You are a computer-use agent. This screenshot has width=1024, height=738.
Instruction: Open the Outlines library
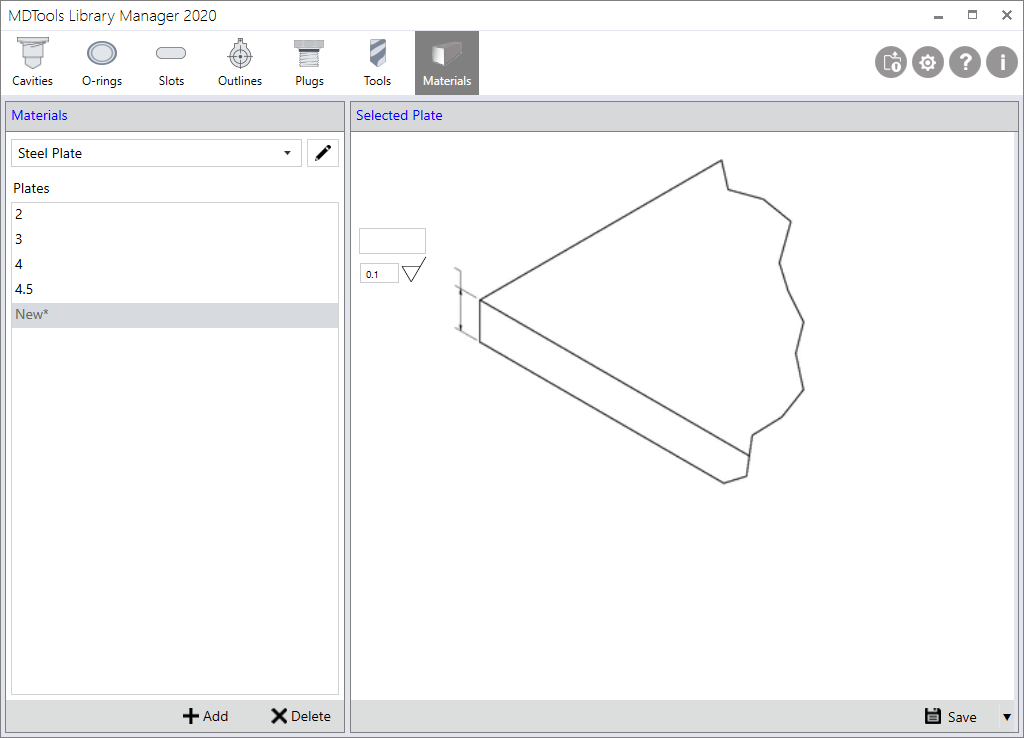coord(240,63)
